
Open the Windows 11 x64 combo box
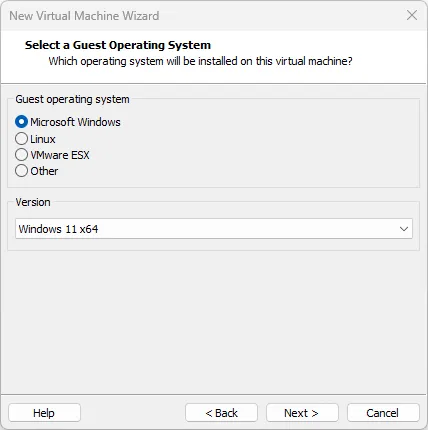[214, 229]
